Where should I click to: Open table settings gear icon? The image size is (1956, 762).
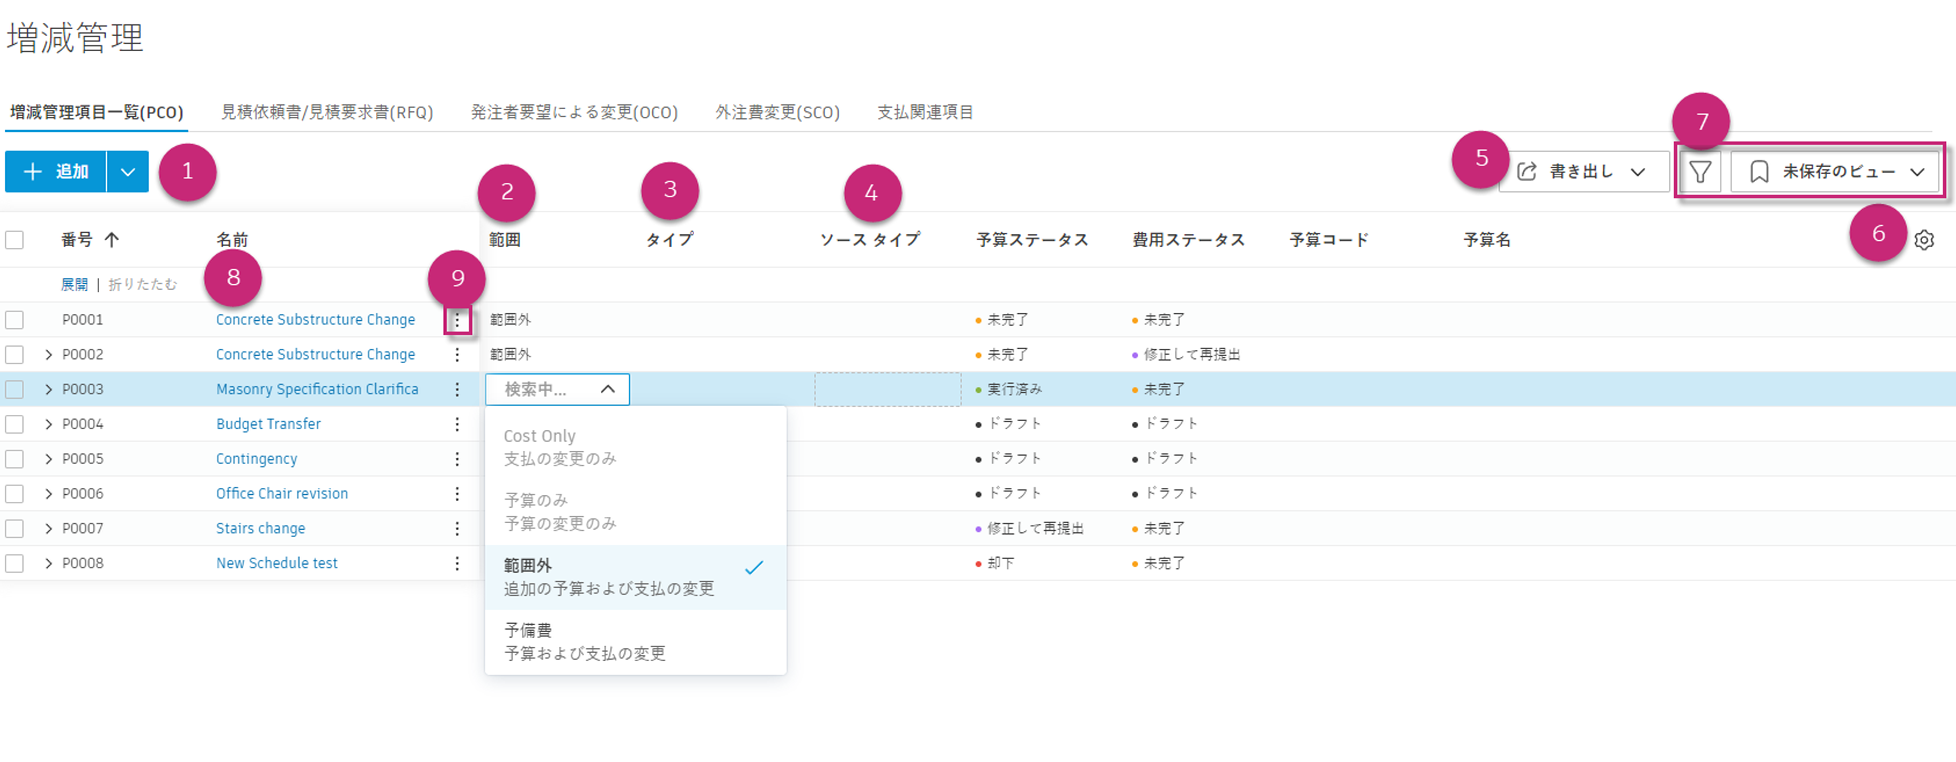[1924, 240]
